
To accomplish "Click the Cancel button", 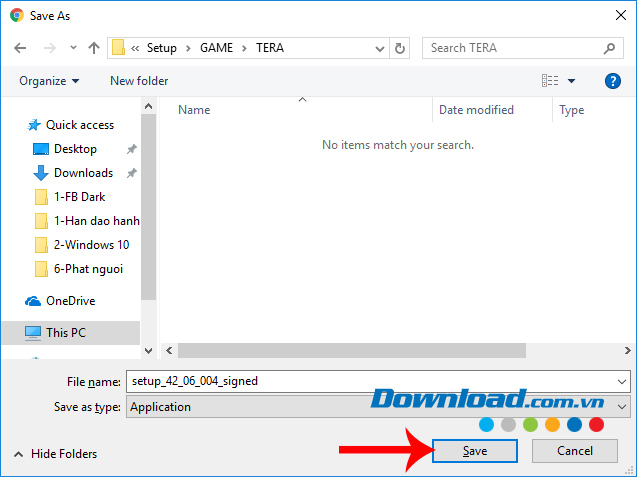I will click(574, 451).
